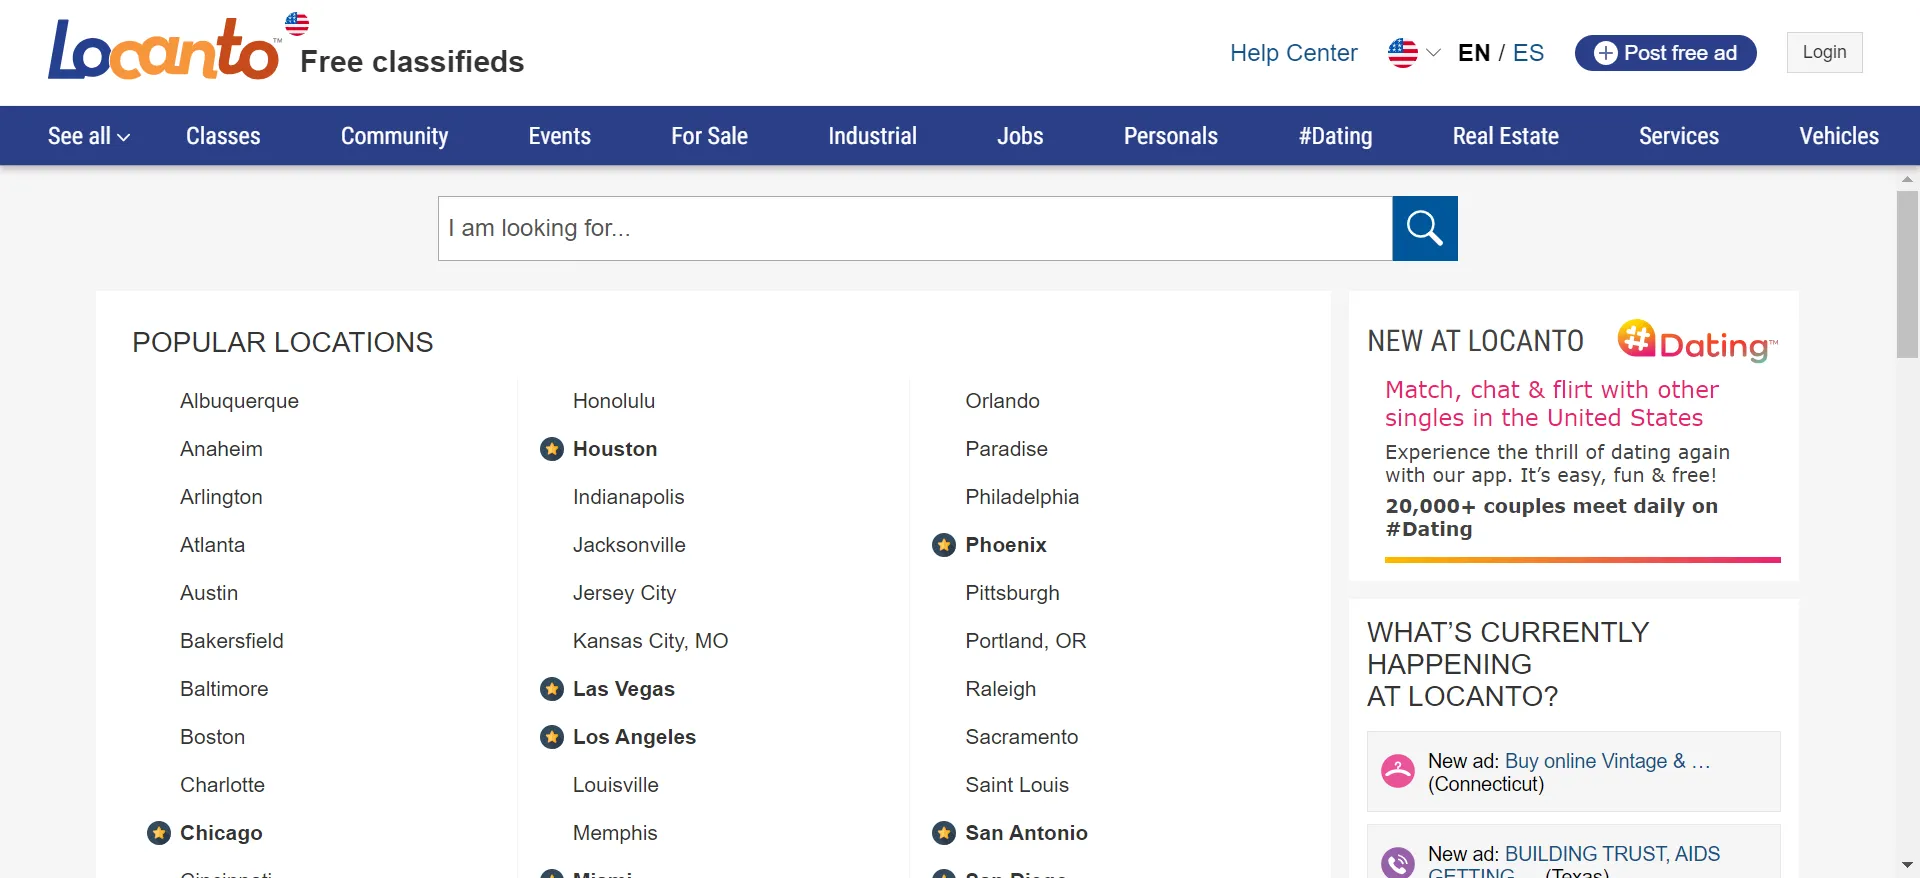Open the Austin location
This screenshot has height=878, width=1920.
(x=209, y=593)
